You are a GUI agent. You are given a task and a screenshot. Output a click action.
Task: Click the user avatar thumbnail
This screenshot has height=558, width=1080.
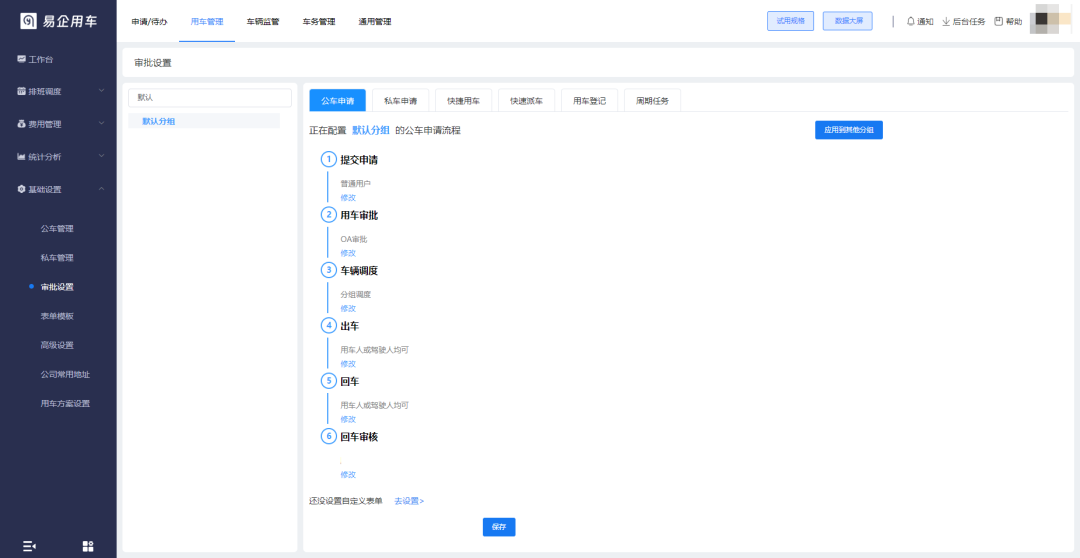[x=1050, y=21]
